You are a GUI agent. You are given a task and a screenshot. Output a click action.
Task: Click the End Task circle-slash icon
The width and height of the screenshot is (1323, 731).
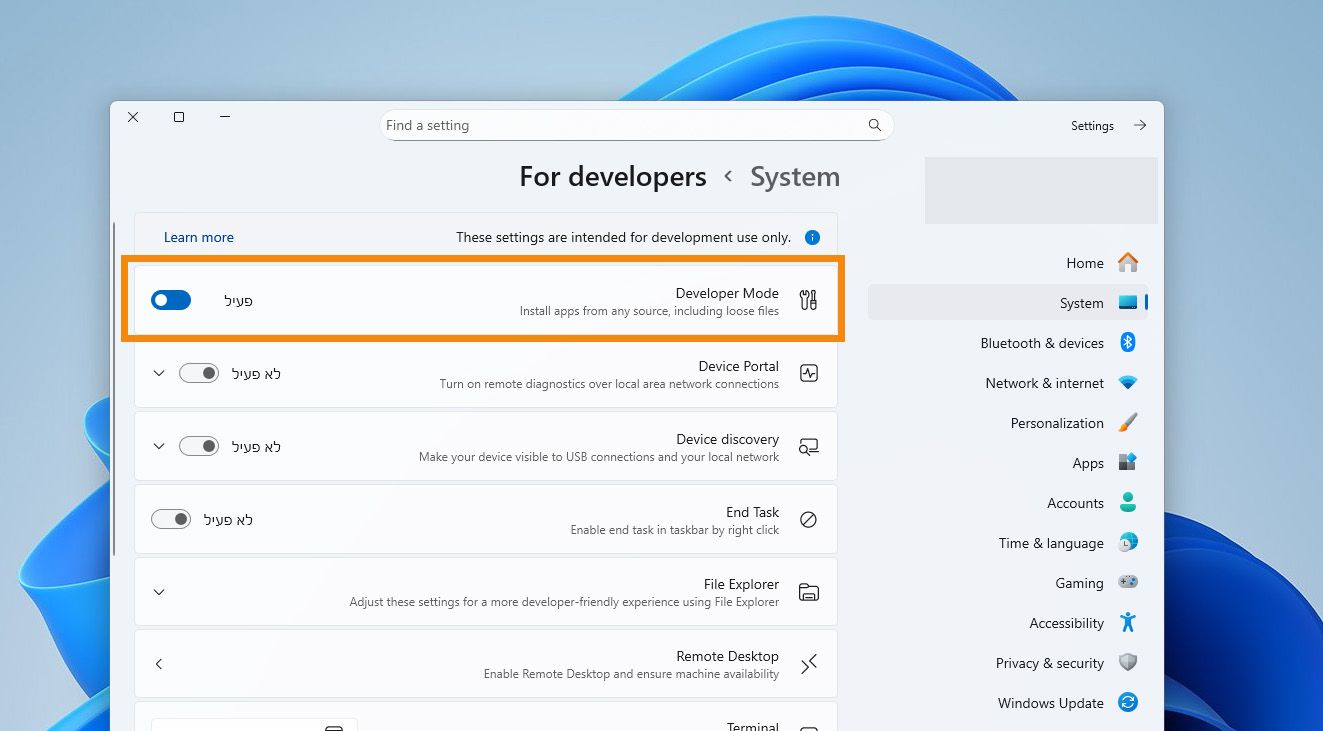coord(809,519)
